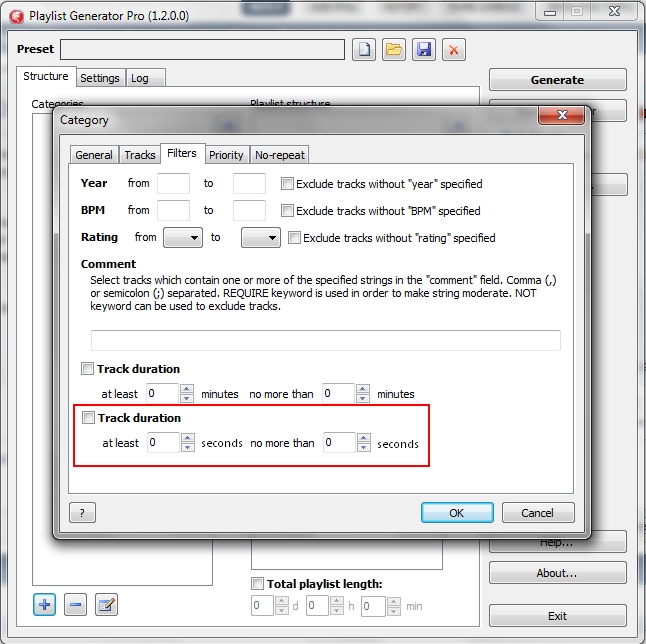Switch to the General tab
This screenshot has height=644, width=646.
94,155
